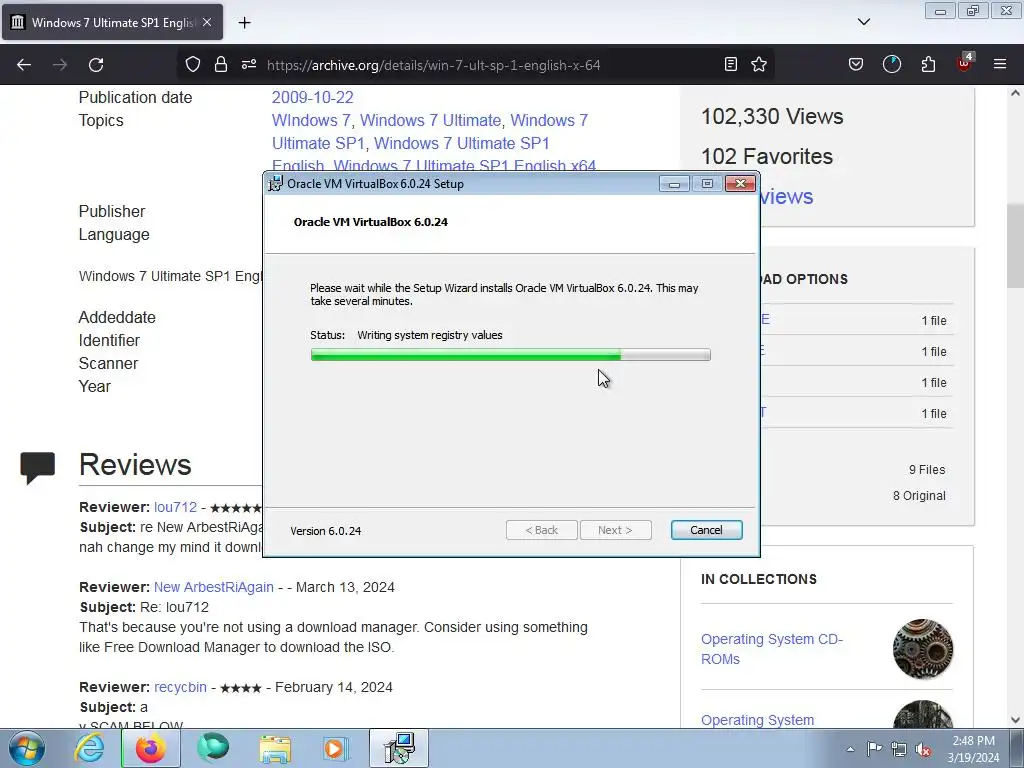Close the Windows 7 Ultimate SP1 tab

pyautogui.click(x=207, y=22)
